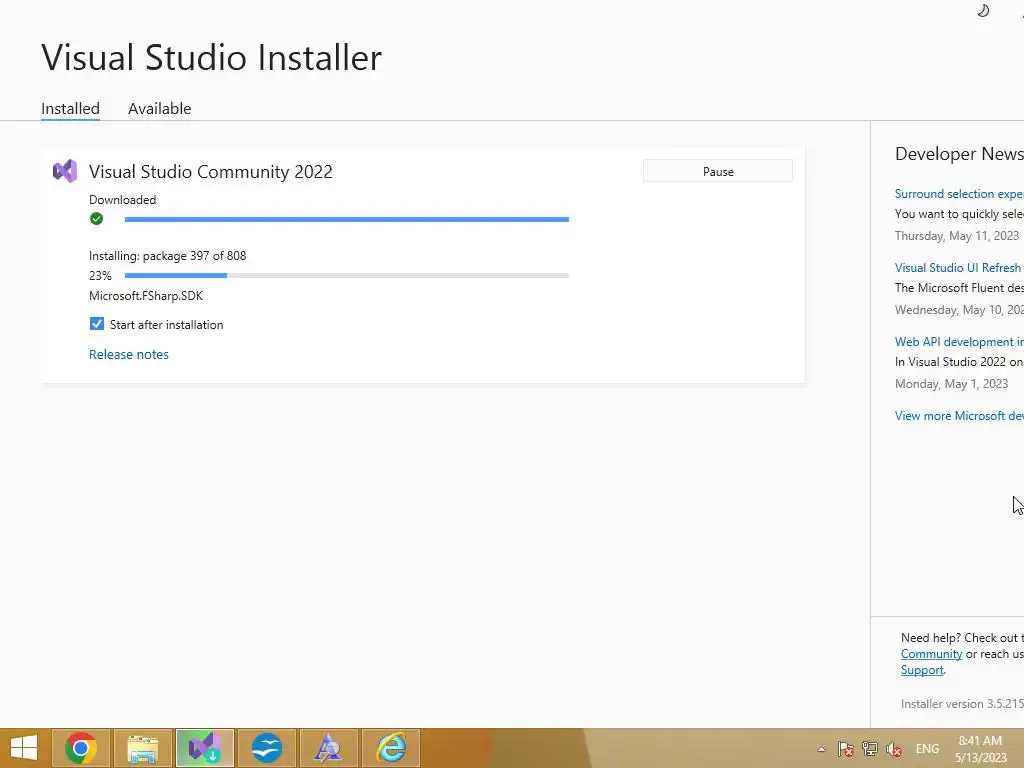This screenshot has height=768, width=1024.
Task: Open Surround selection news article link
Action: [x=959, y=194]
